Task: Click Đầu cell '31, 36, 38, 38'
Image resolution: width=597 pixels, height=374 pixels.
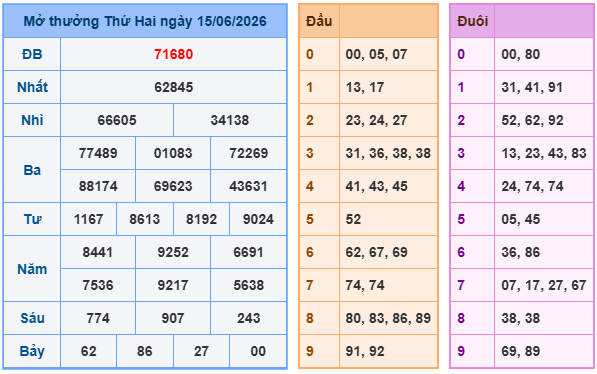Action: pos(388,153)
